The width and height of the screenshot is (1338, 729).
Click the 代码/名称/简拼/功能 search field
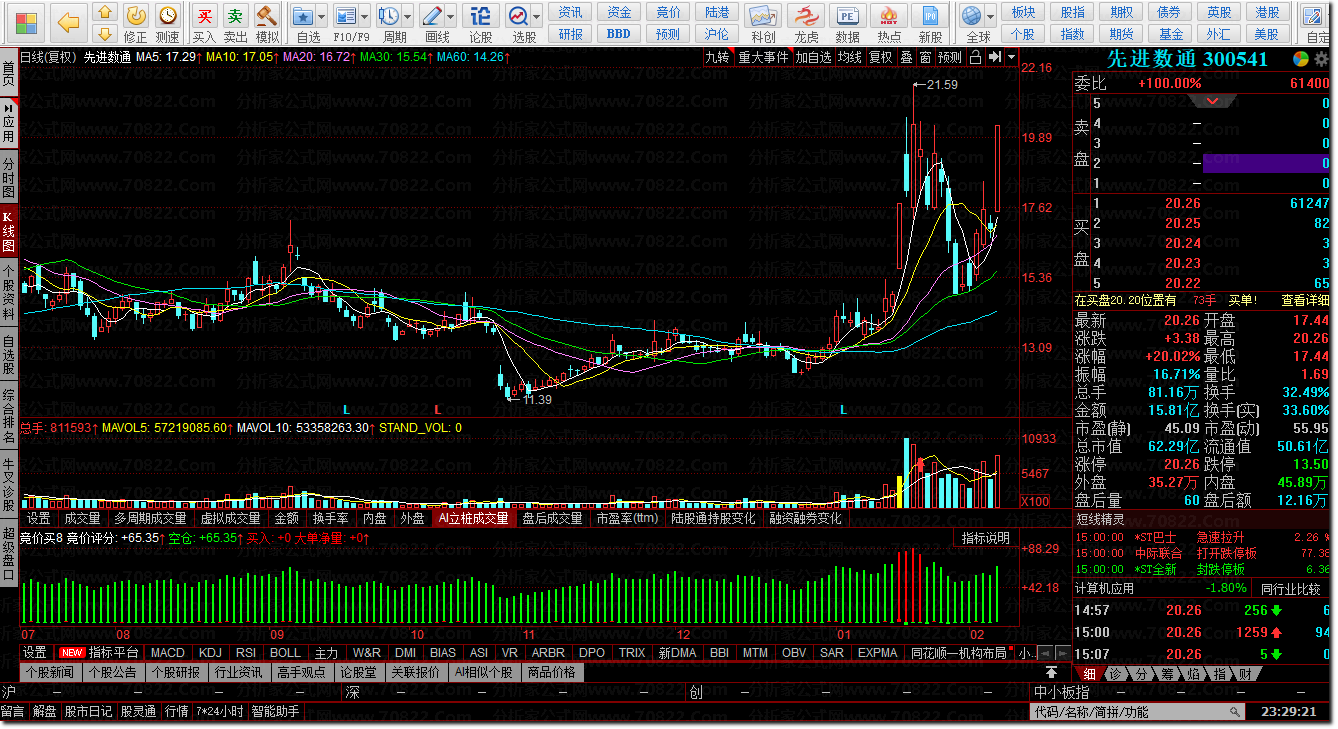tap(1136, 712)
